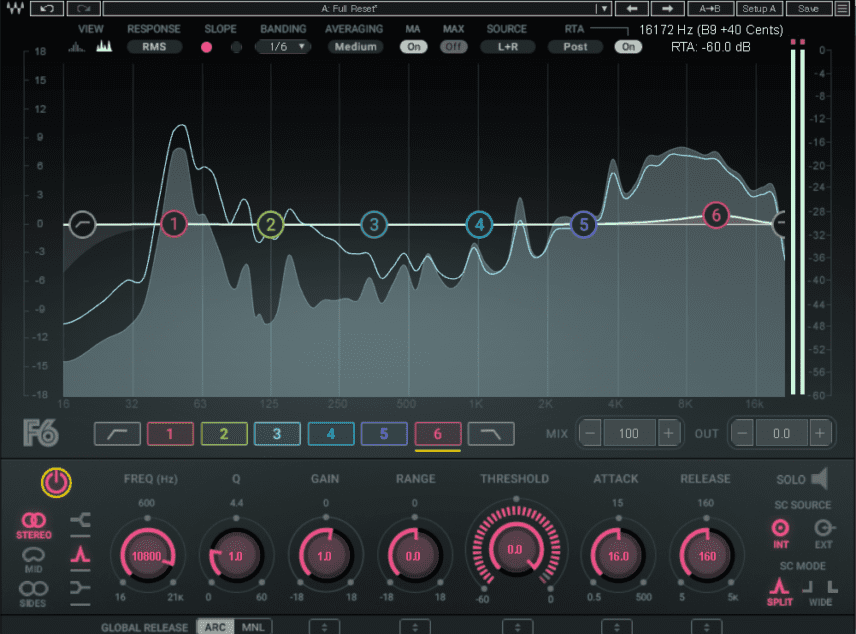856x634 pixels.
Task: Open the hamburger menu beside Save
Action: tap(843, 8)
